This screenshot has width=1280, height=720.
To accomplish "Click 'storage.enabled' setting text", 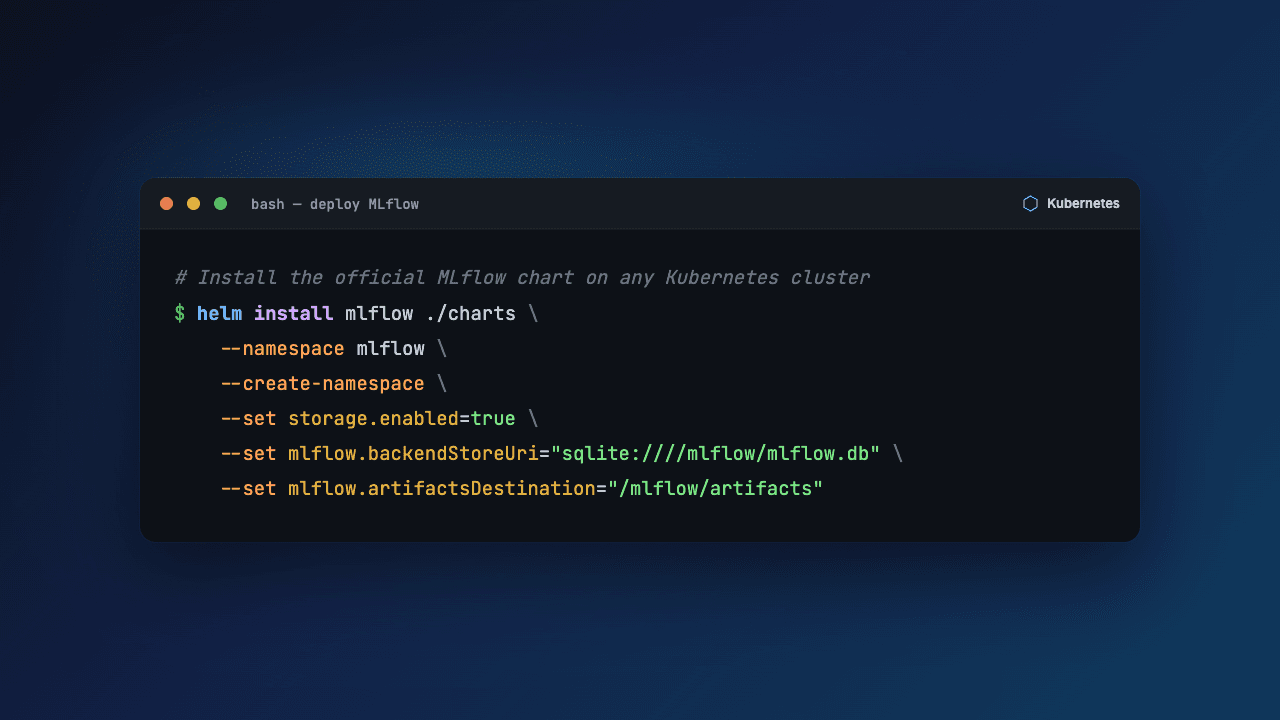I will click(x=373, y=419).
